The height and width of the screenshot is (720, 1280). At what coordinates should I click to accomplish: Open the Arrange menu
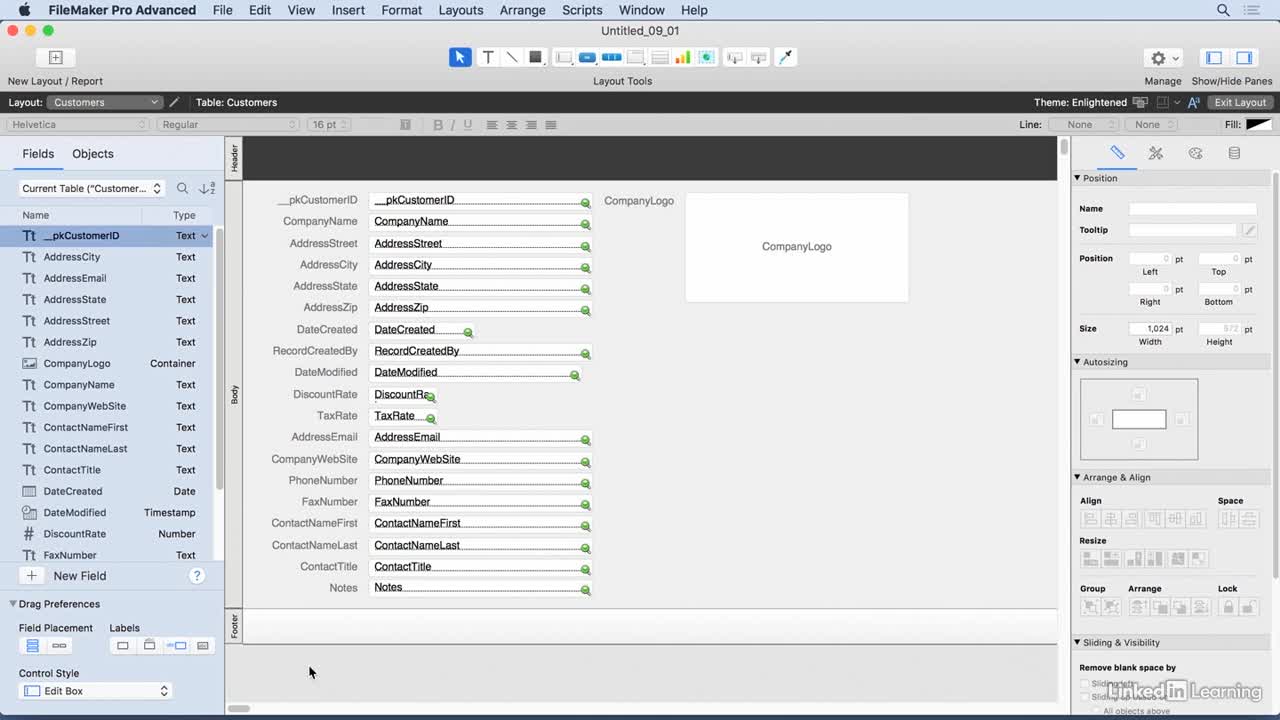click(523, 10)
